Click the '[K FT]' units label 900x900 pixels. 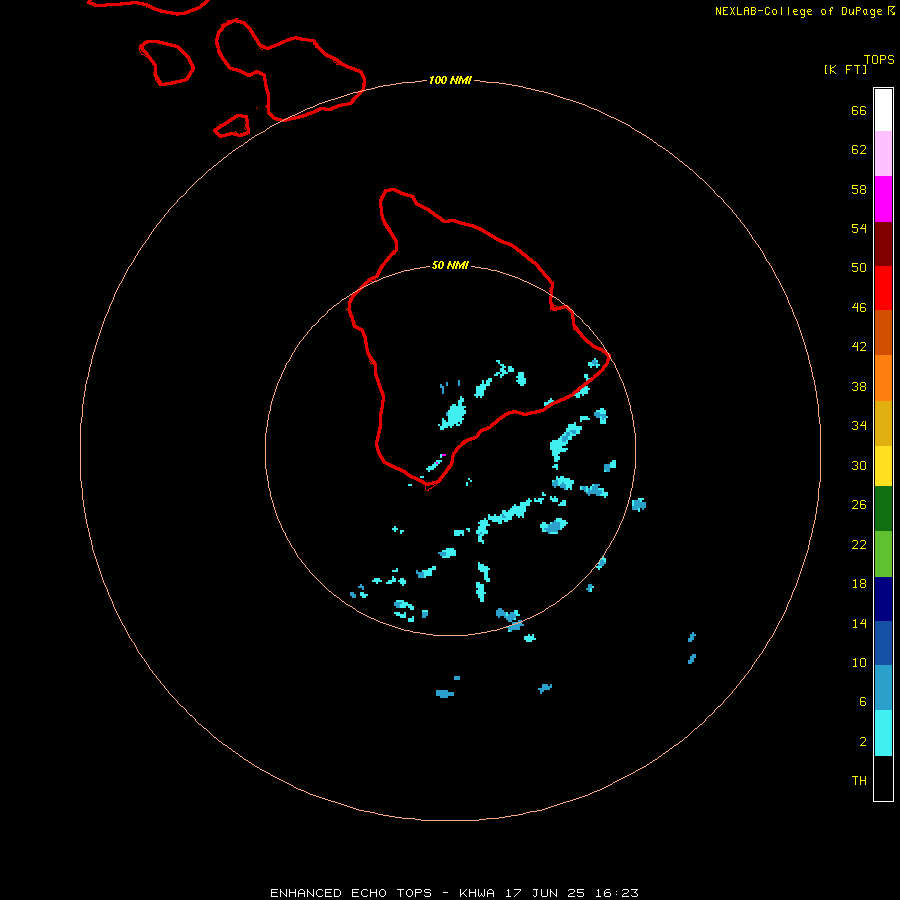(845, 69)
